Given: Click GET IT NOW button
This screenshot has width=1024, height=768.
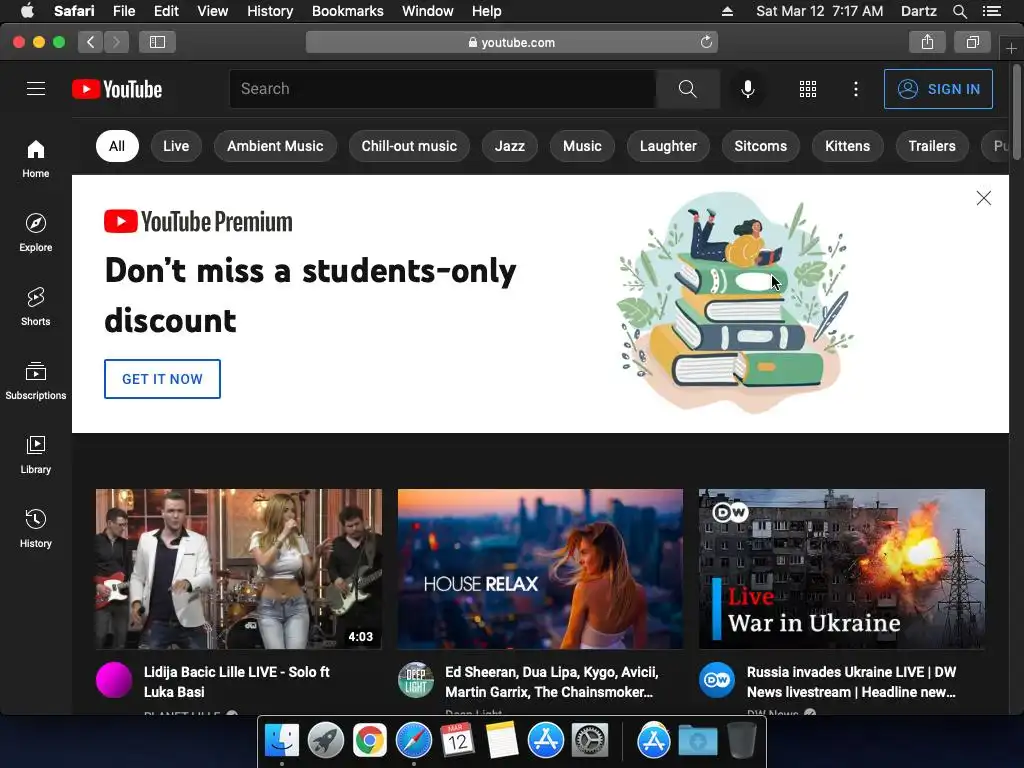Looking at the screenshot, I should (x=162, y=379).
